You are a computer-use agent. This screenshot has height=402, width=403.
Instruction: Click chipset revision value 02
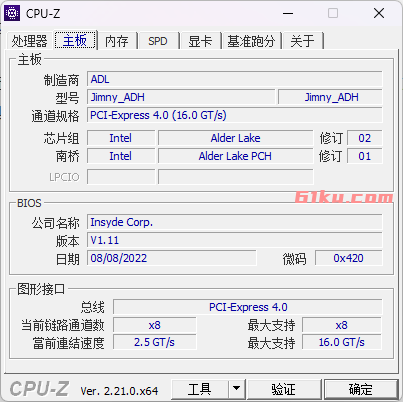point(365,138)
